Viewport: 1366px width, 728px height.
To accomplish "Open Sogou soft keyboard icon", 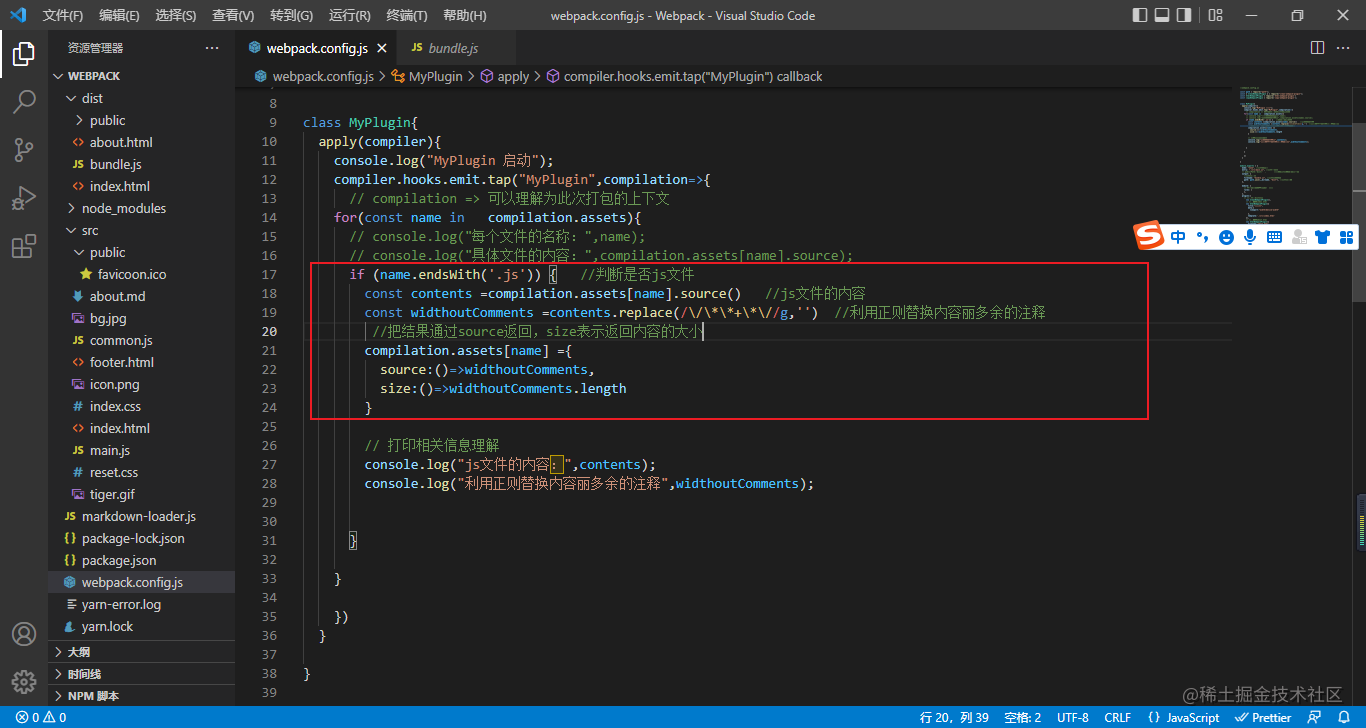I will pos(1274,237).
